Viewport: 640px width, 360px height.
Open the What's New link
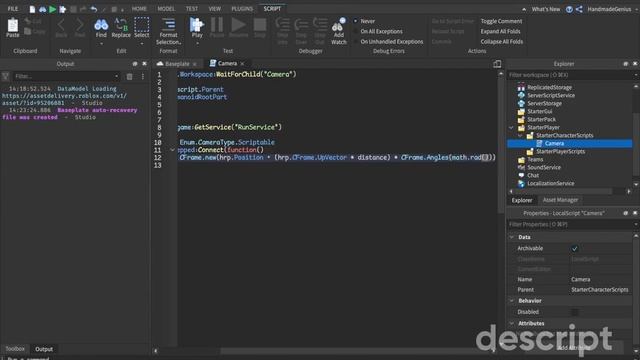(x=546, y=9)
